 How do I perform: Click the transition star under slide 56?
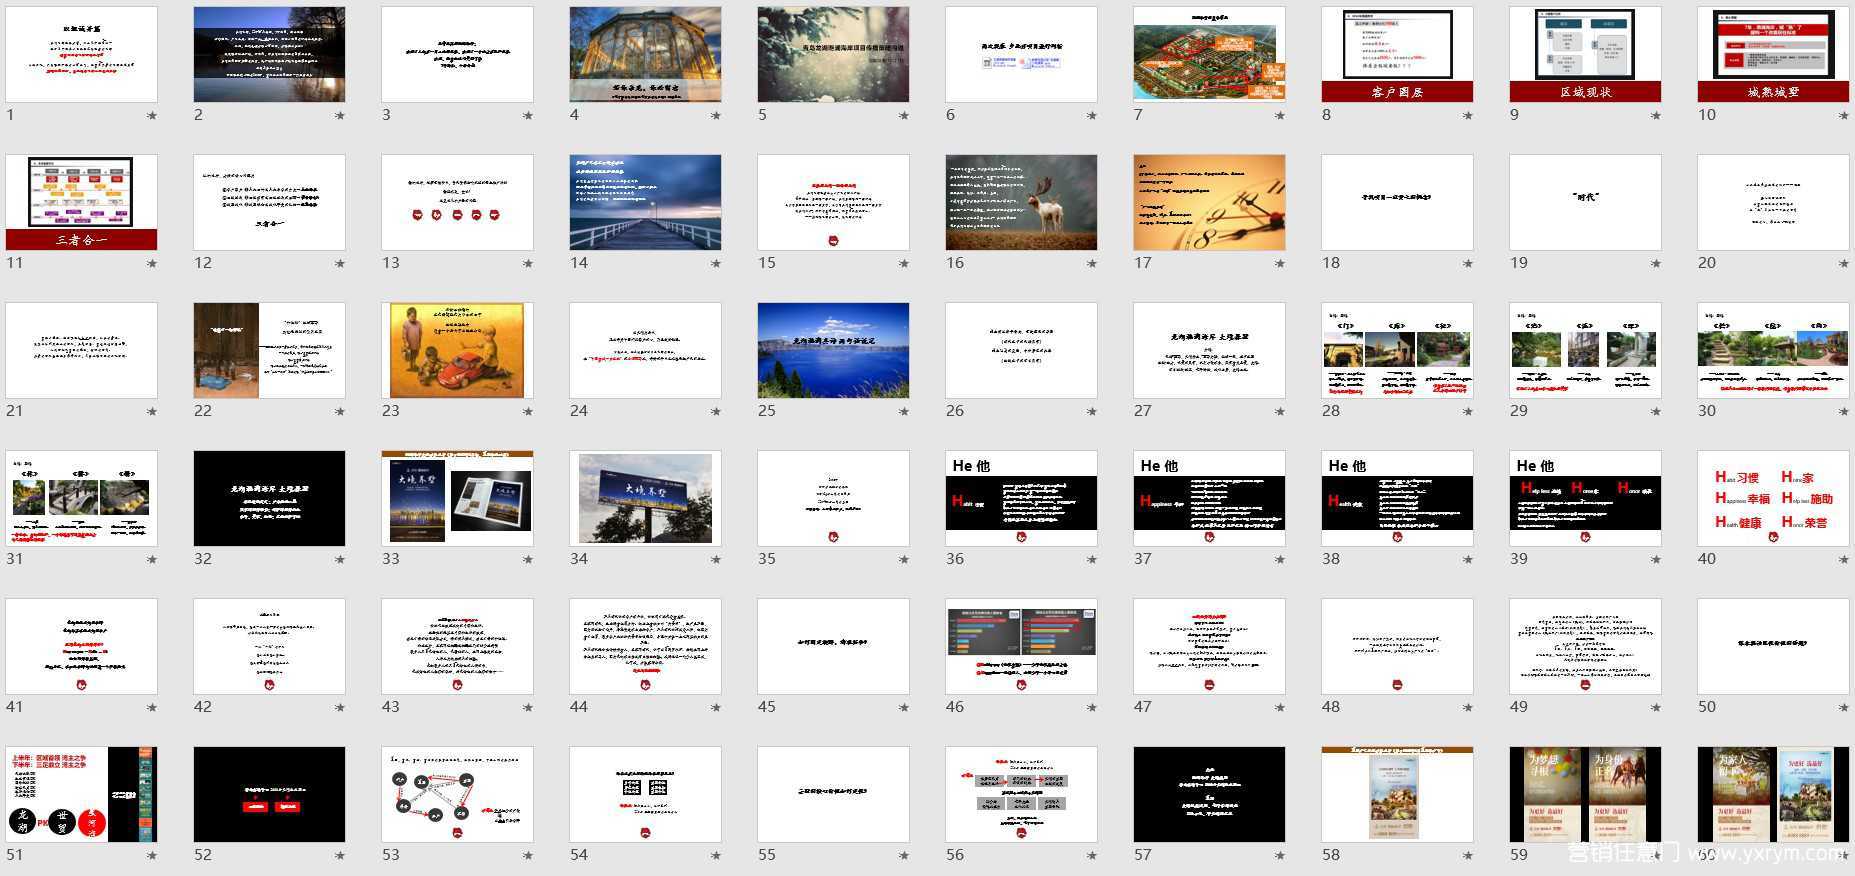click(1092, 856)
